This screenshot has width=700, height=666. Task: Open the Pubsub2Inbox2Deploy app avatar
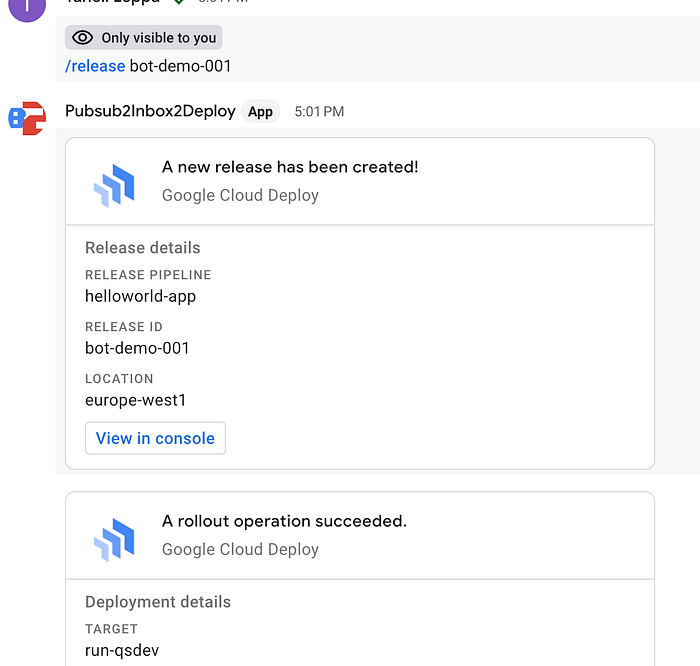27,118
